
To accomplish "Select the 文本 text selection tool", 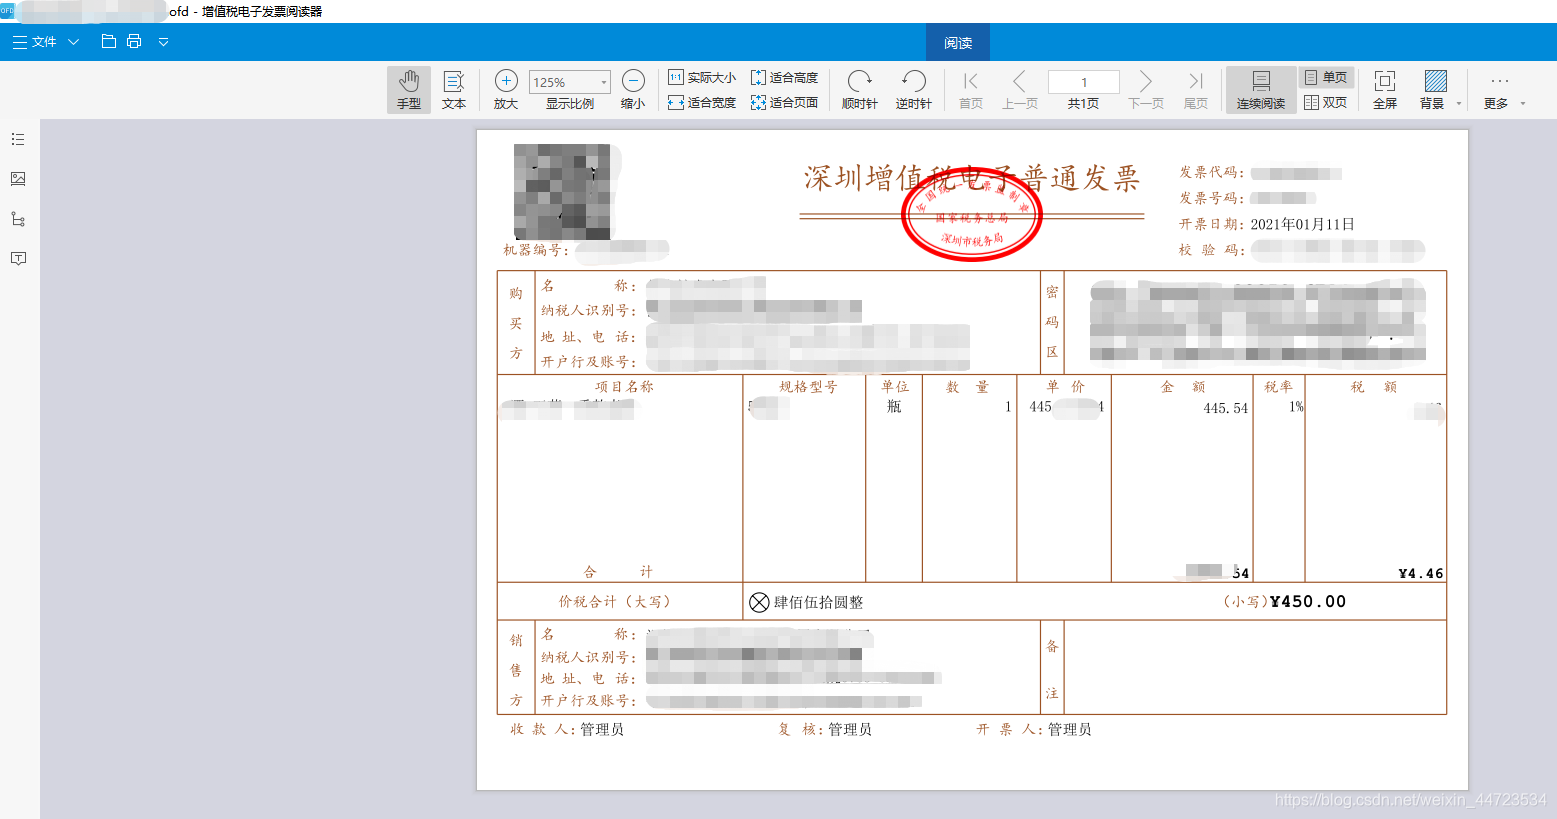I will click(x=454, y=89).
